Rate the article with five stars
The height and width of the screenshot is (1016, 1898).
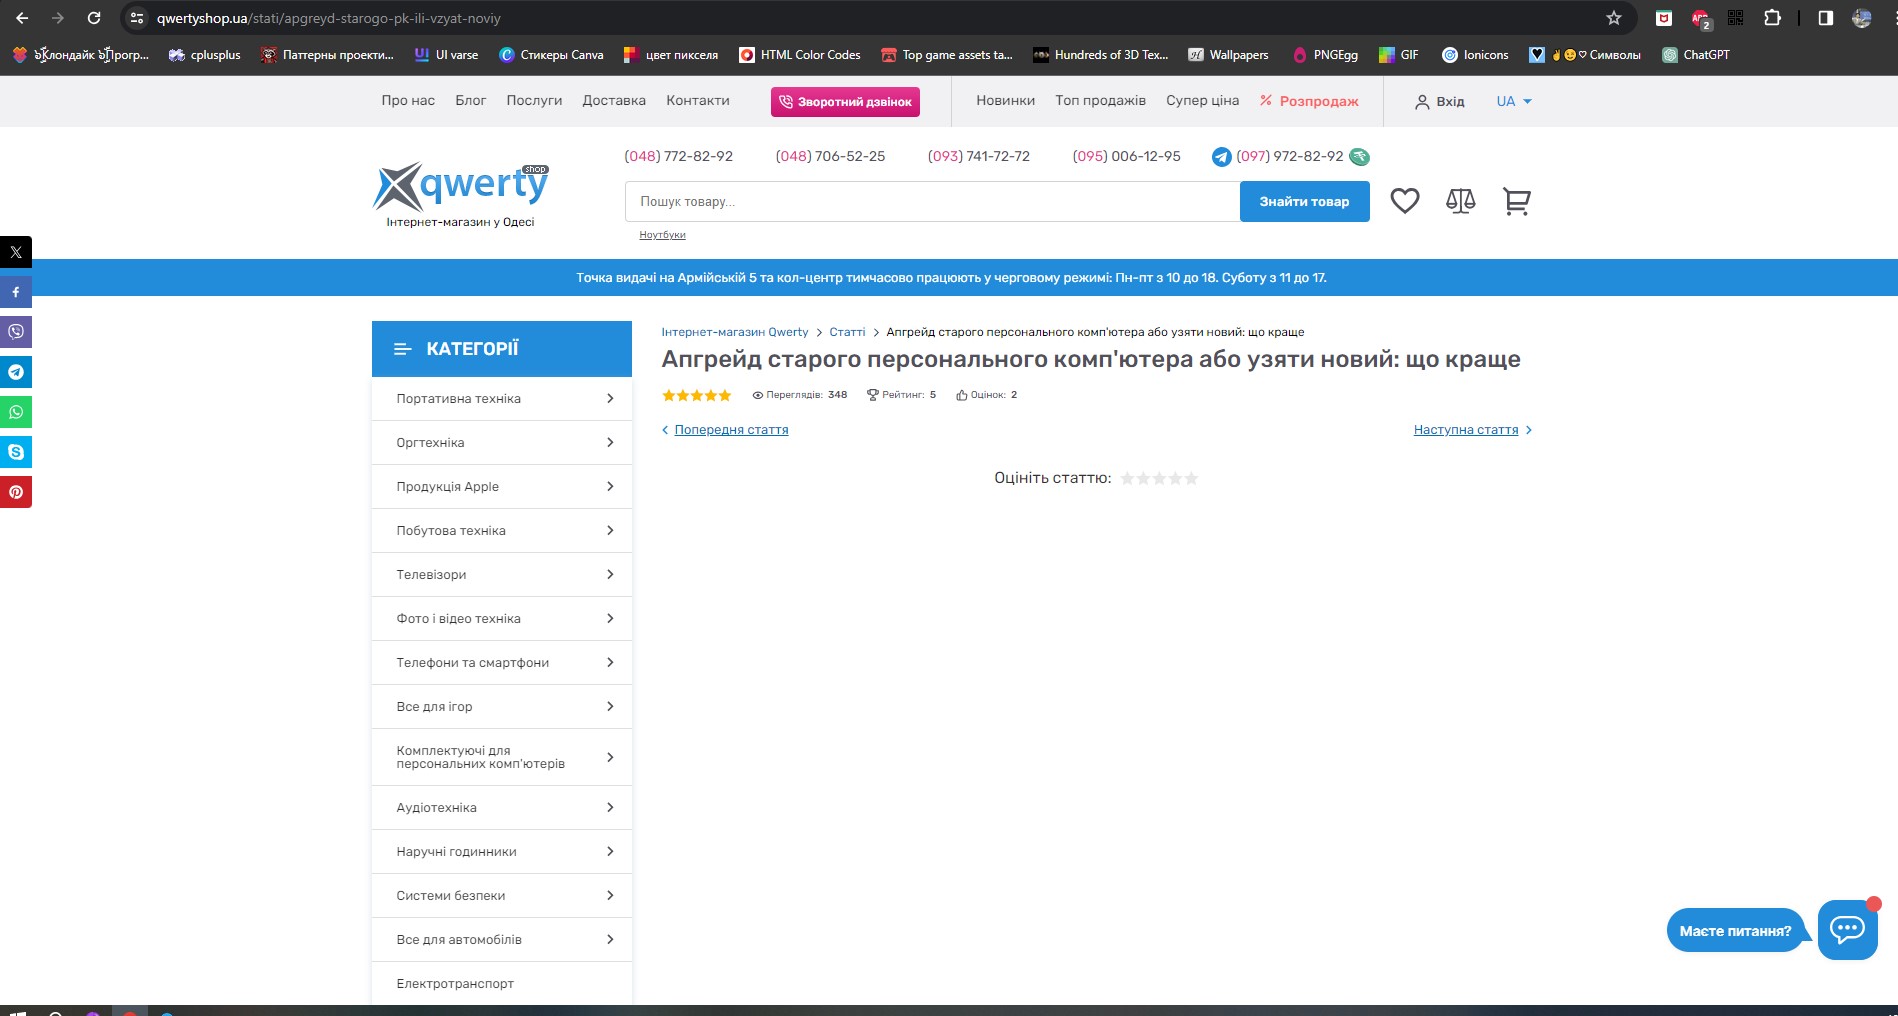pos(1191,479)
